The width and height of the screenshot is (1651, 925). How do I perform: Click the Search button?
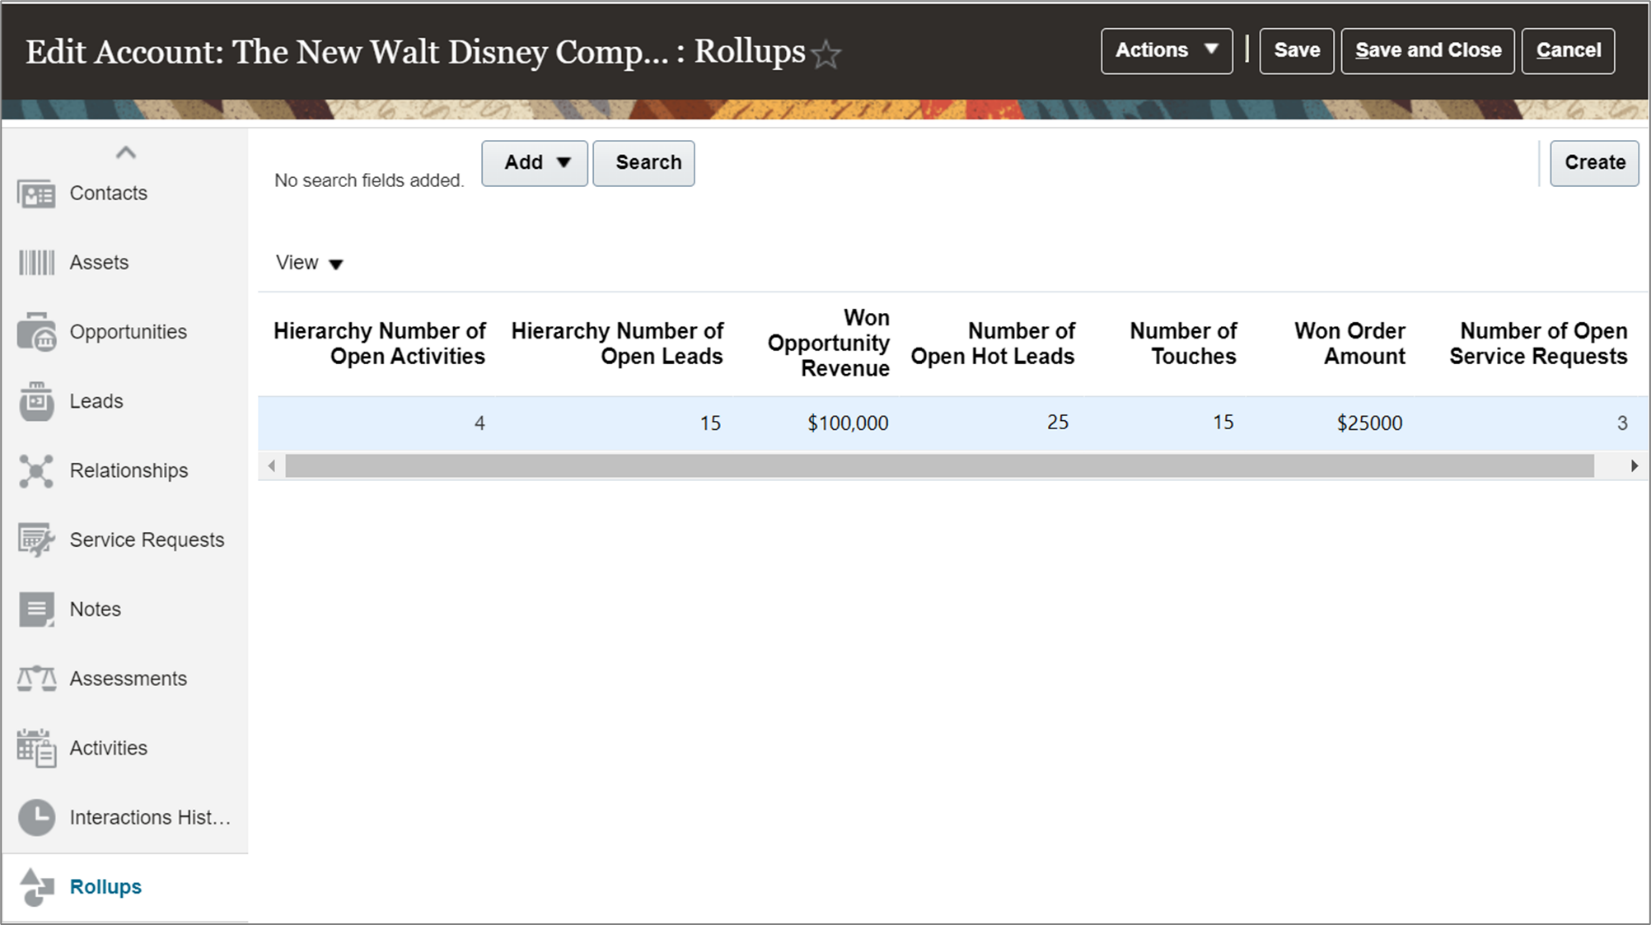[644, 163]
